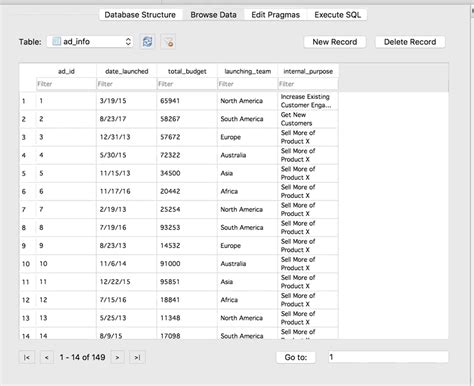The image size is (474, 386).
Task: Select Asia cell in row 11
Action: 247,282
